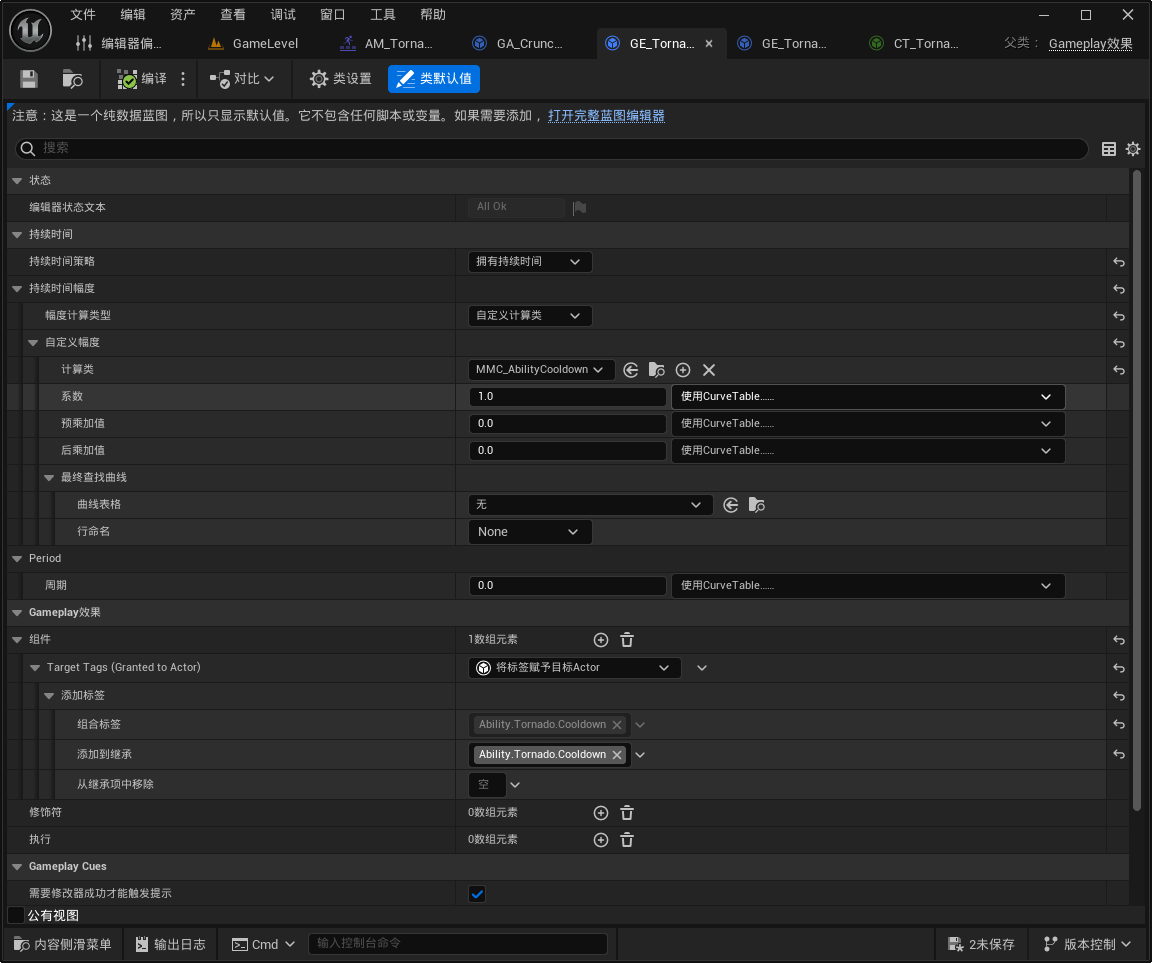
Task: Open the 资产 menu
Action: (x=183, y=15)
